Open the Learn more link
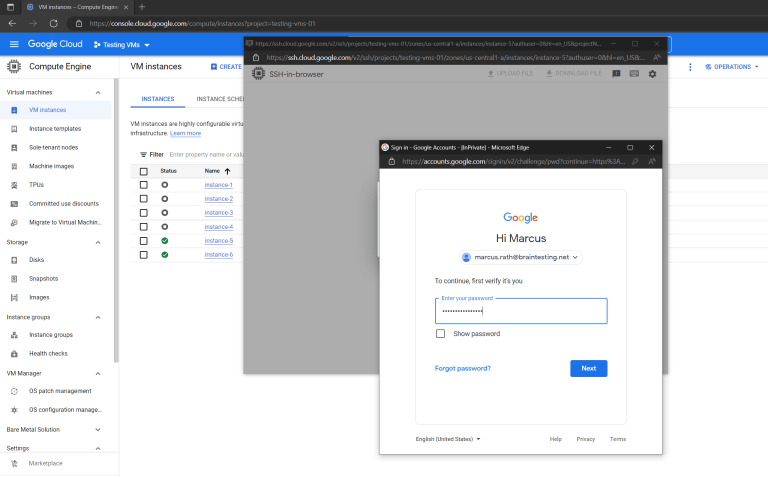Screen dimensions: 768x477 pyautogui.click(x=186, y=133)
